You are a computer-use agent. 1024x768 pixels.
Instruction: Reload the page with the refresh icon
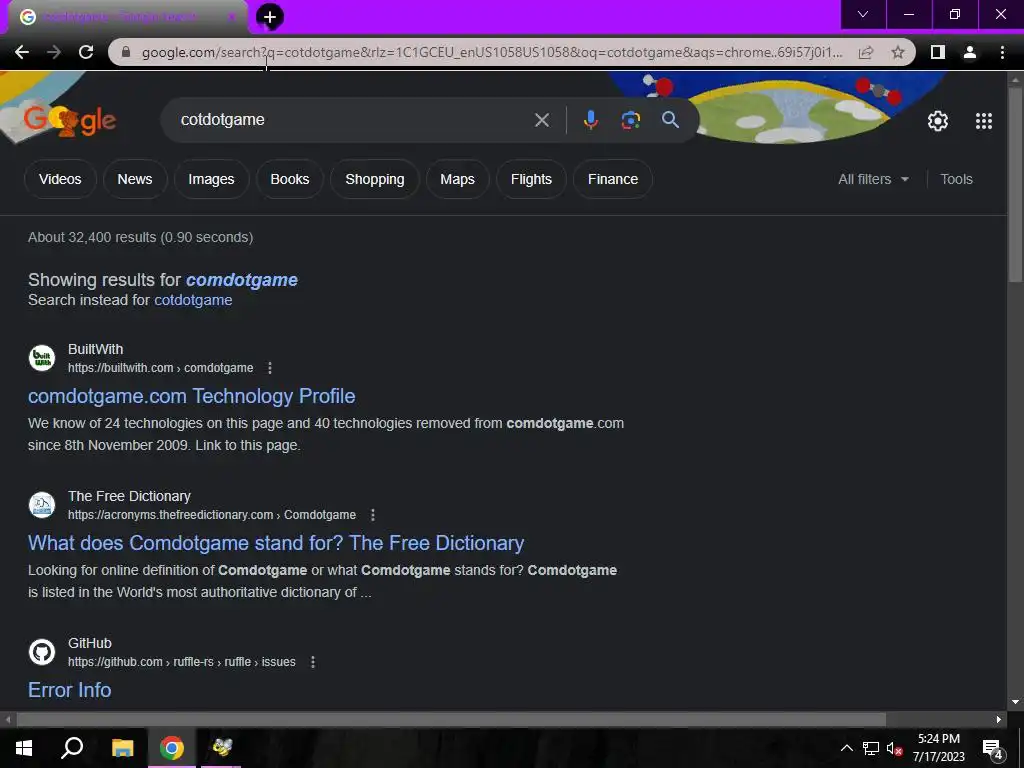86,52
